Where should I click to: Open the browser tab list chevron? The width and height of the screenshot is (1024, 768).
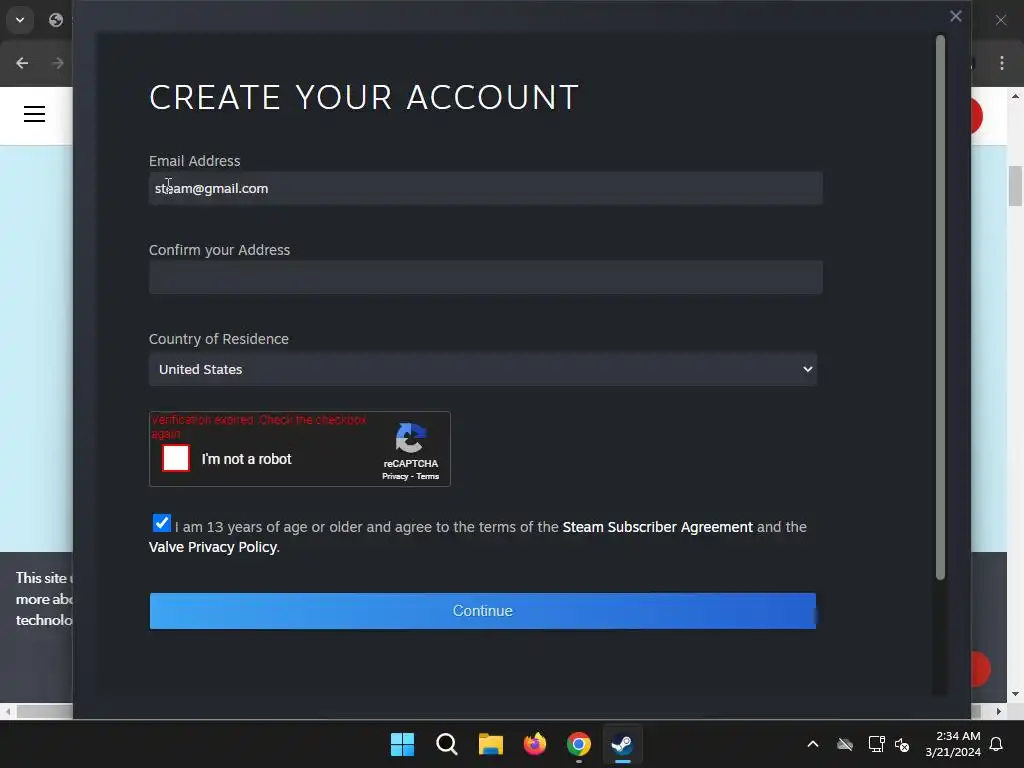click(20, 20)
